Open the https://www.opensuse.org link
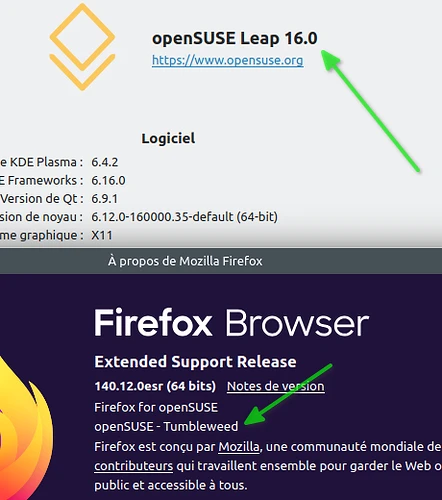442x500 pixels. (x=227, y=60)
